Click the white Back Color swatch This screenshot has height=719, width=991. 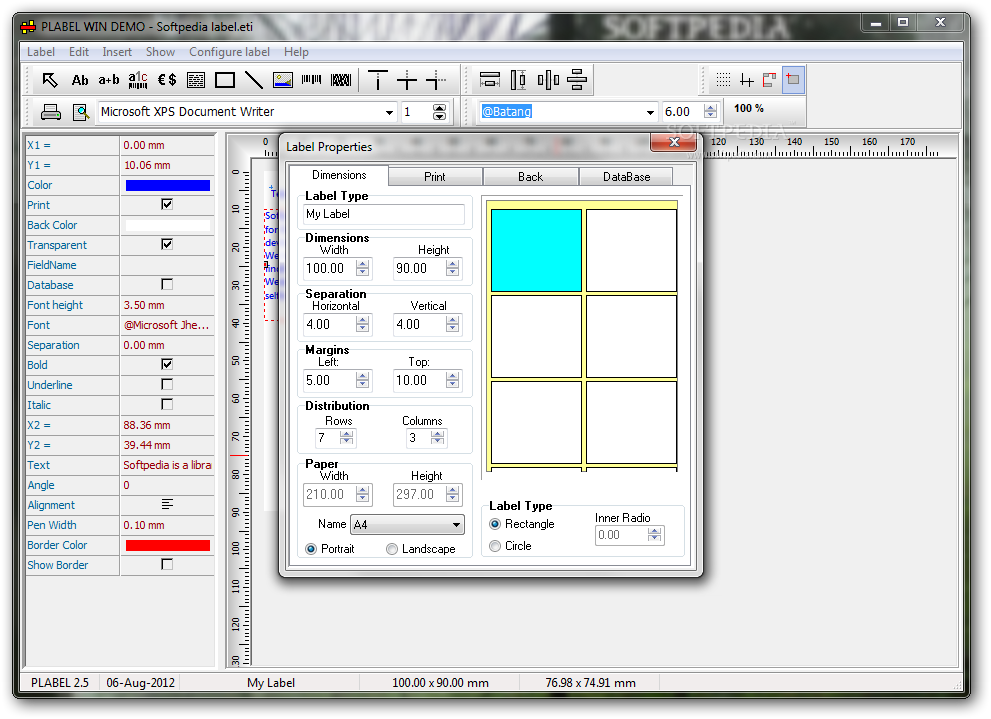tap(167, 225)
